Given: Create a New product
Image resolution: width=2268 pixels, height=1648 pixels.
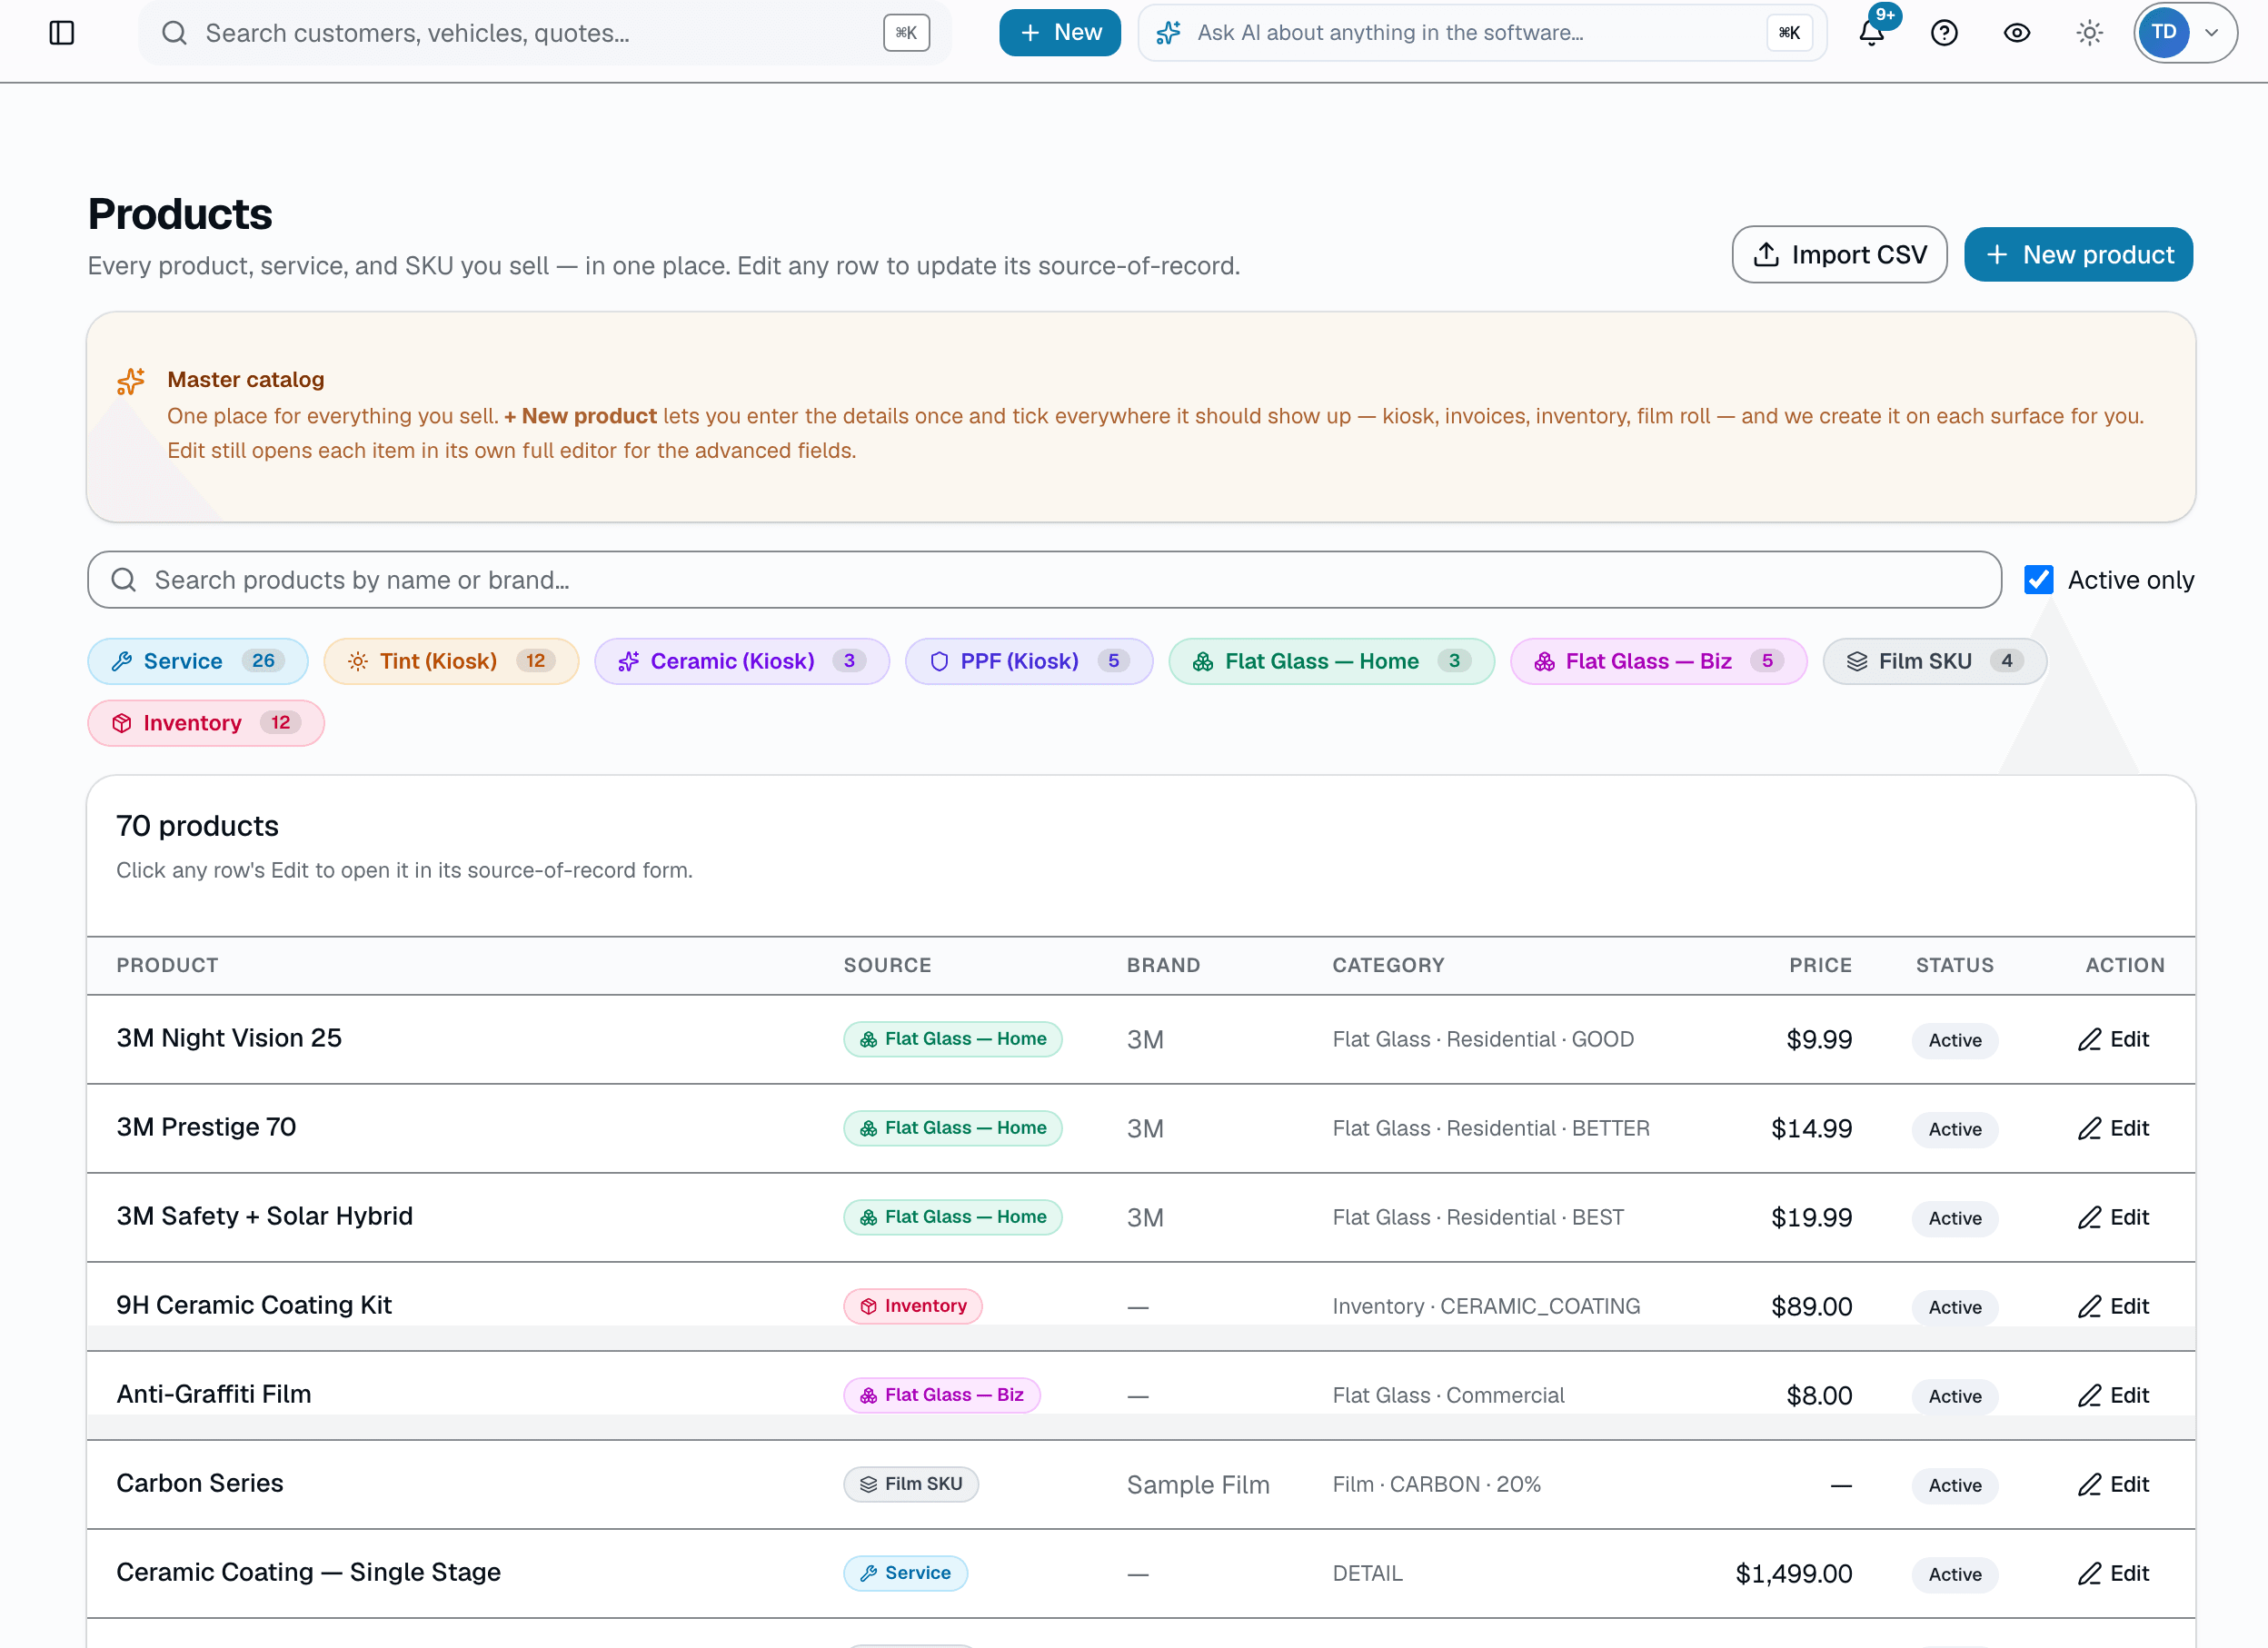Looking at the screenshot, I should (x=2078, y=255).
